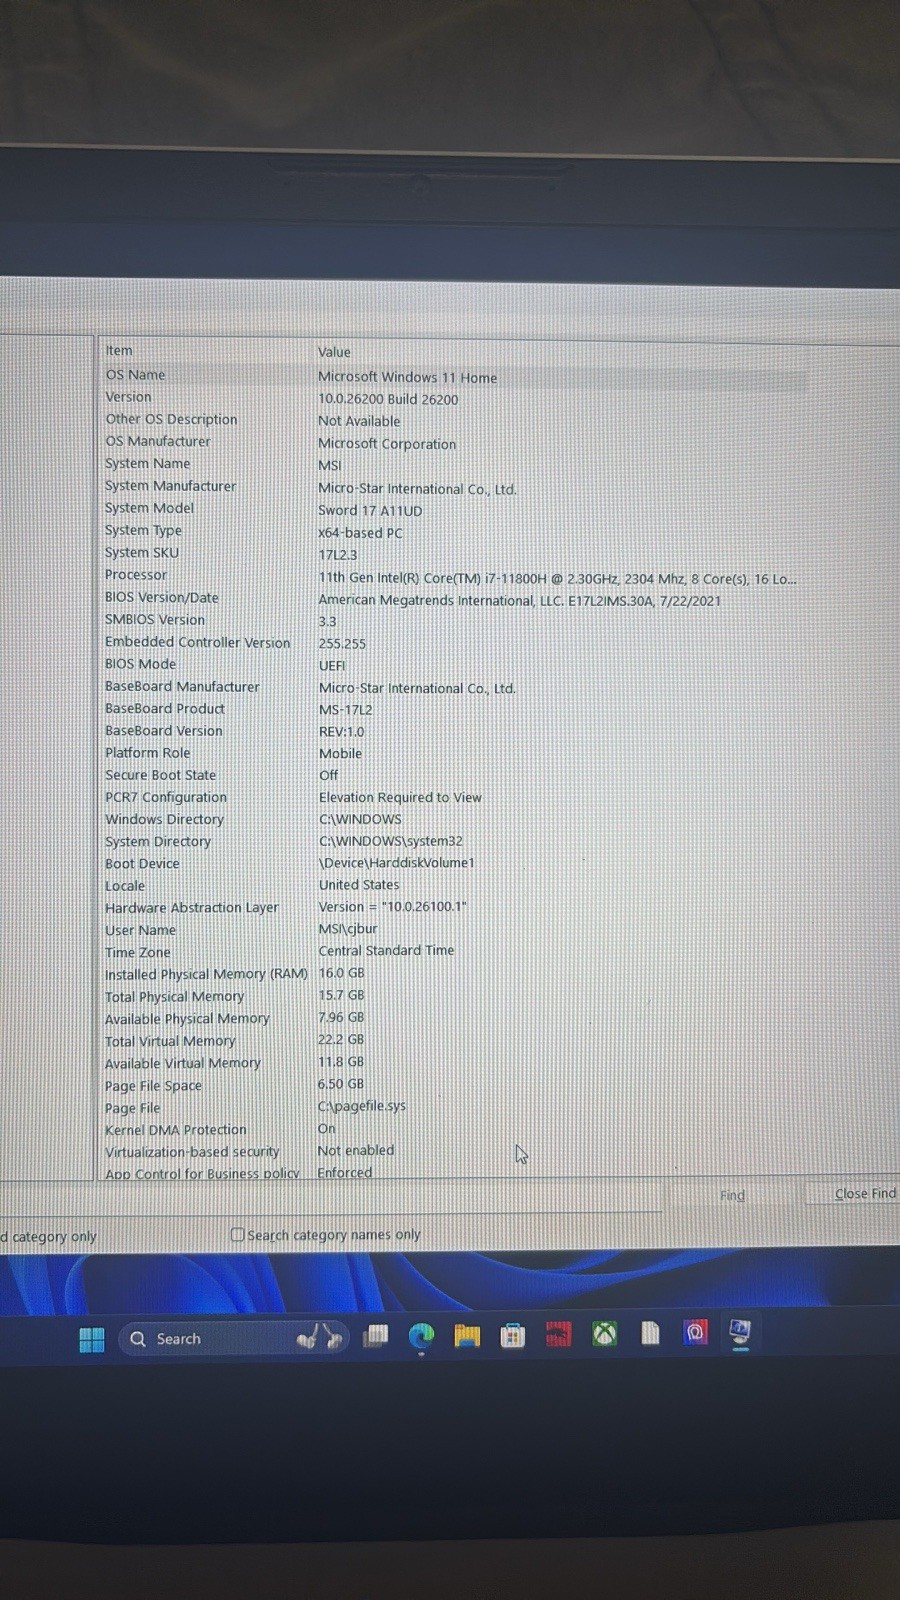Select the 'OS Name' row
Image resolution: width=900 pixels, height=1600 pixels.
click(x=455, y=376)
